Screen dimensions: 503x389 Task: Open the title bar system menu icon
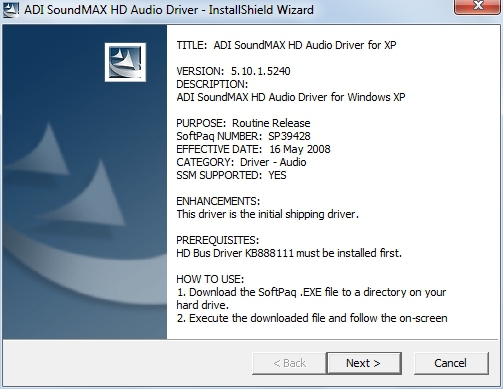pyautogui.click(x=10, y=9)
